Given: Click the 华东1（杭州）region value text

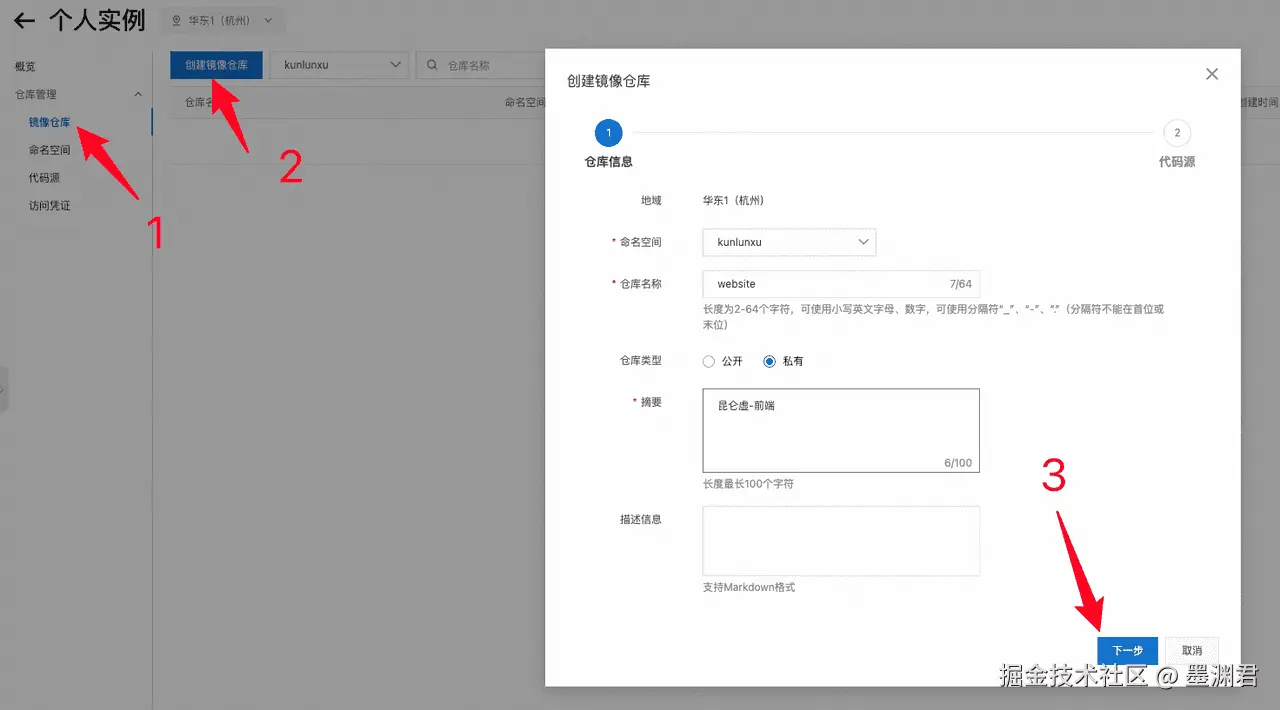Looking at the screenshot, I should coord(732,200).
